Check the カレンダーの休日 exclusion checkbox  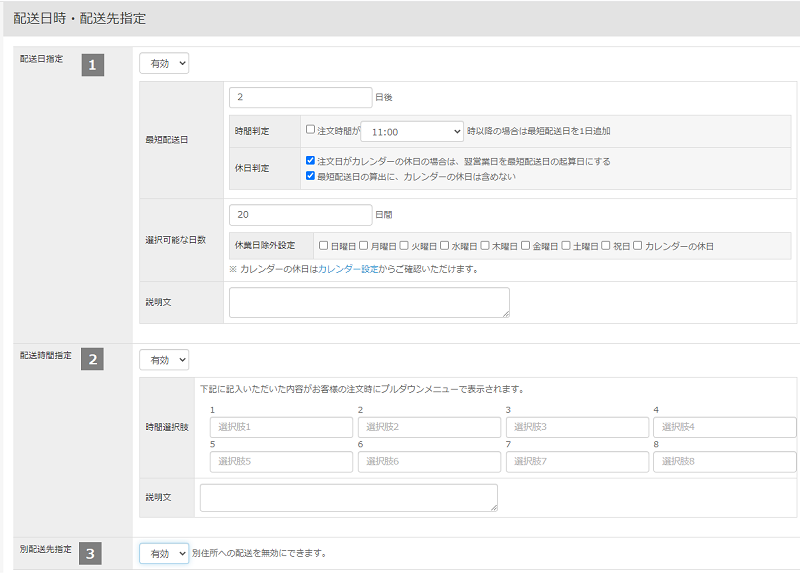tap(638, 246)
